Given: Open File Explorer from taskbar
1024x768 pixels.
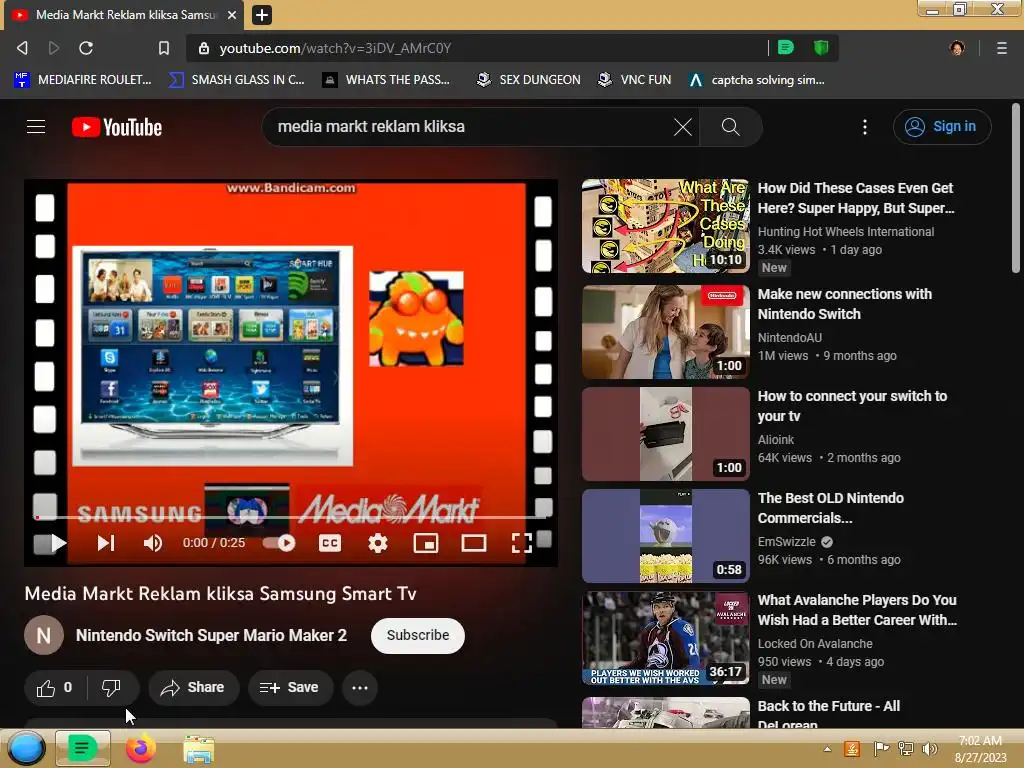Looking at the screenshot, I should 199,750.
